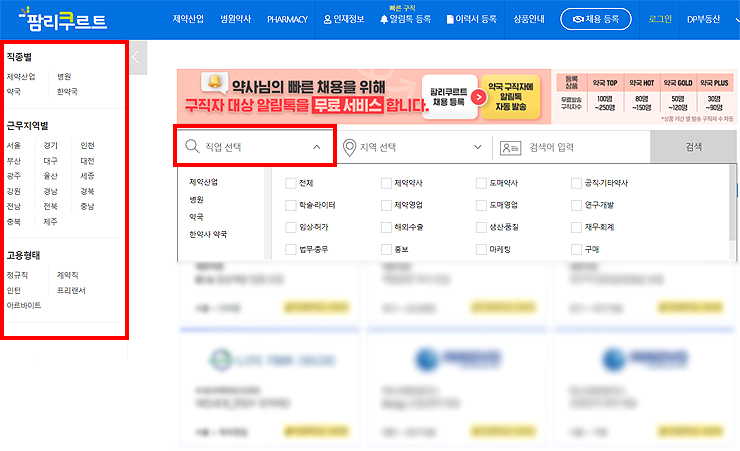Click the 약국 PLUS table cell

pyautogui.click(x=715, y=83)
